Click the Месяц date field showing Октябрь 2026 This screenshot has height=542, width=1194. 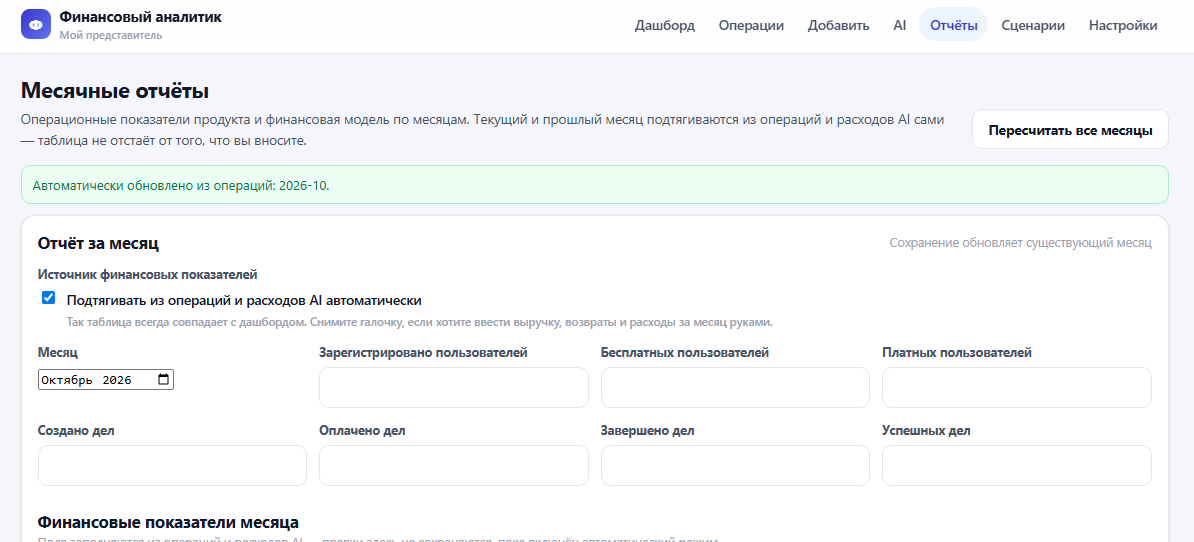106,379
